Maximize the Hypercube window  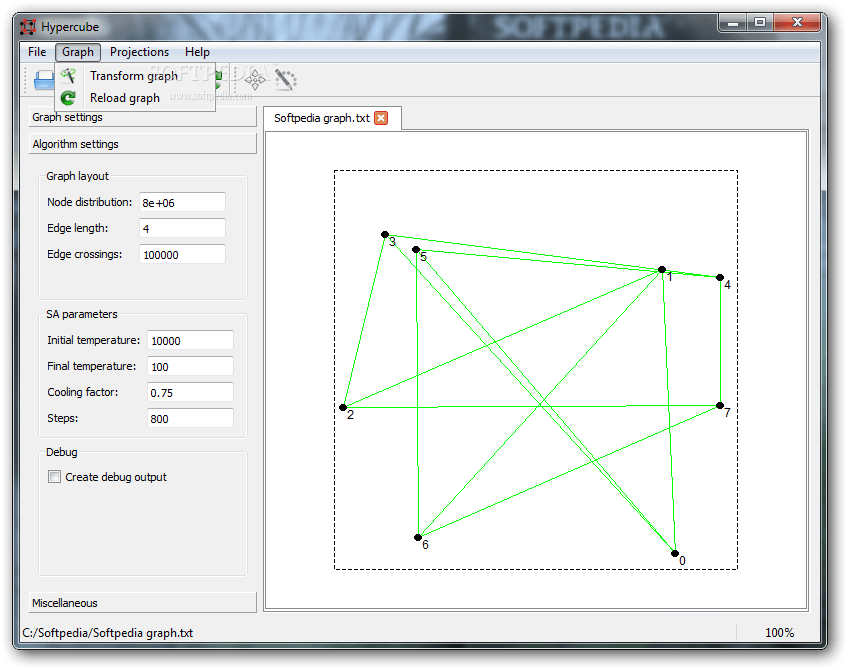coord(760,23)
